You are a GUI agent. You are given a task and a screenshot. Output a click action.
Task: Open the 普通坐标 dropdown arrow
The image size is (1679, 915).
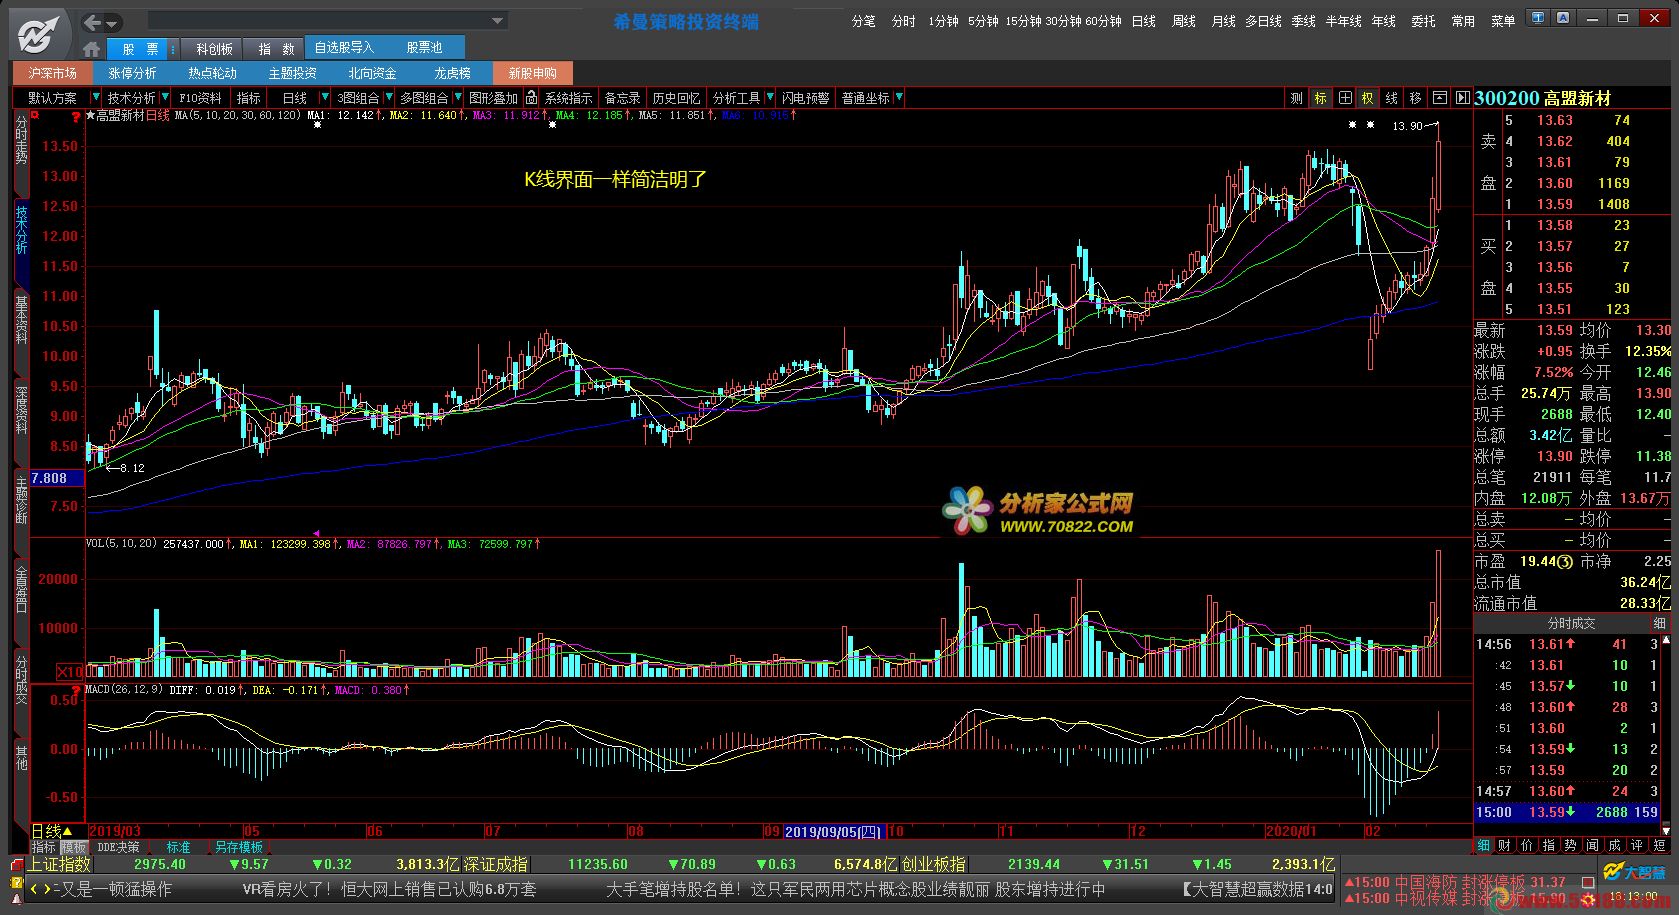point(899,97)
